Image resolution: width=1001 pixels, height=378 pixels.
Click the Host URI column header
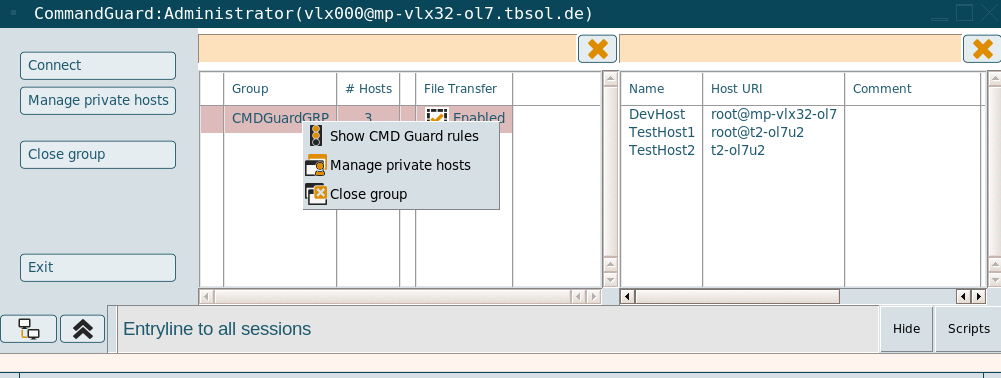[x=774, y=89]
